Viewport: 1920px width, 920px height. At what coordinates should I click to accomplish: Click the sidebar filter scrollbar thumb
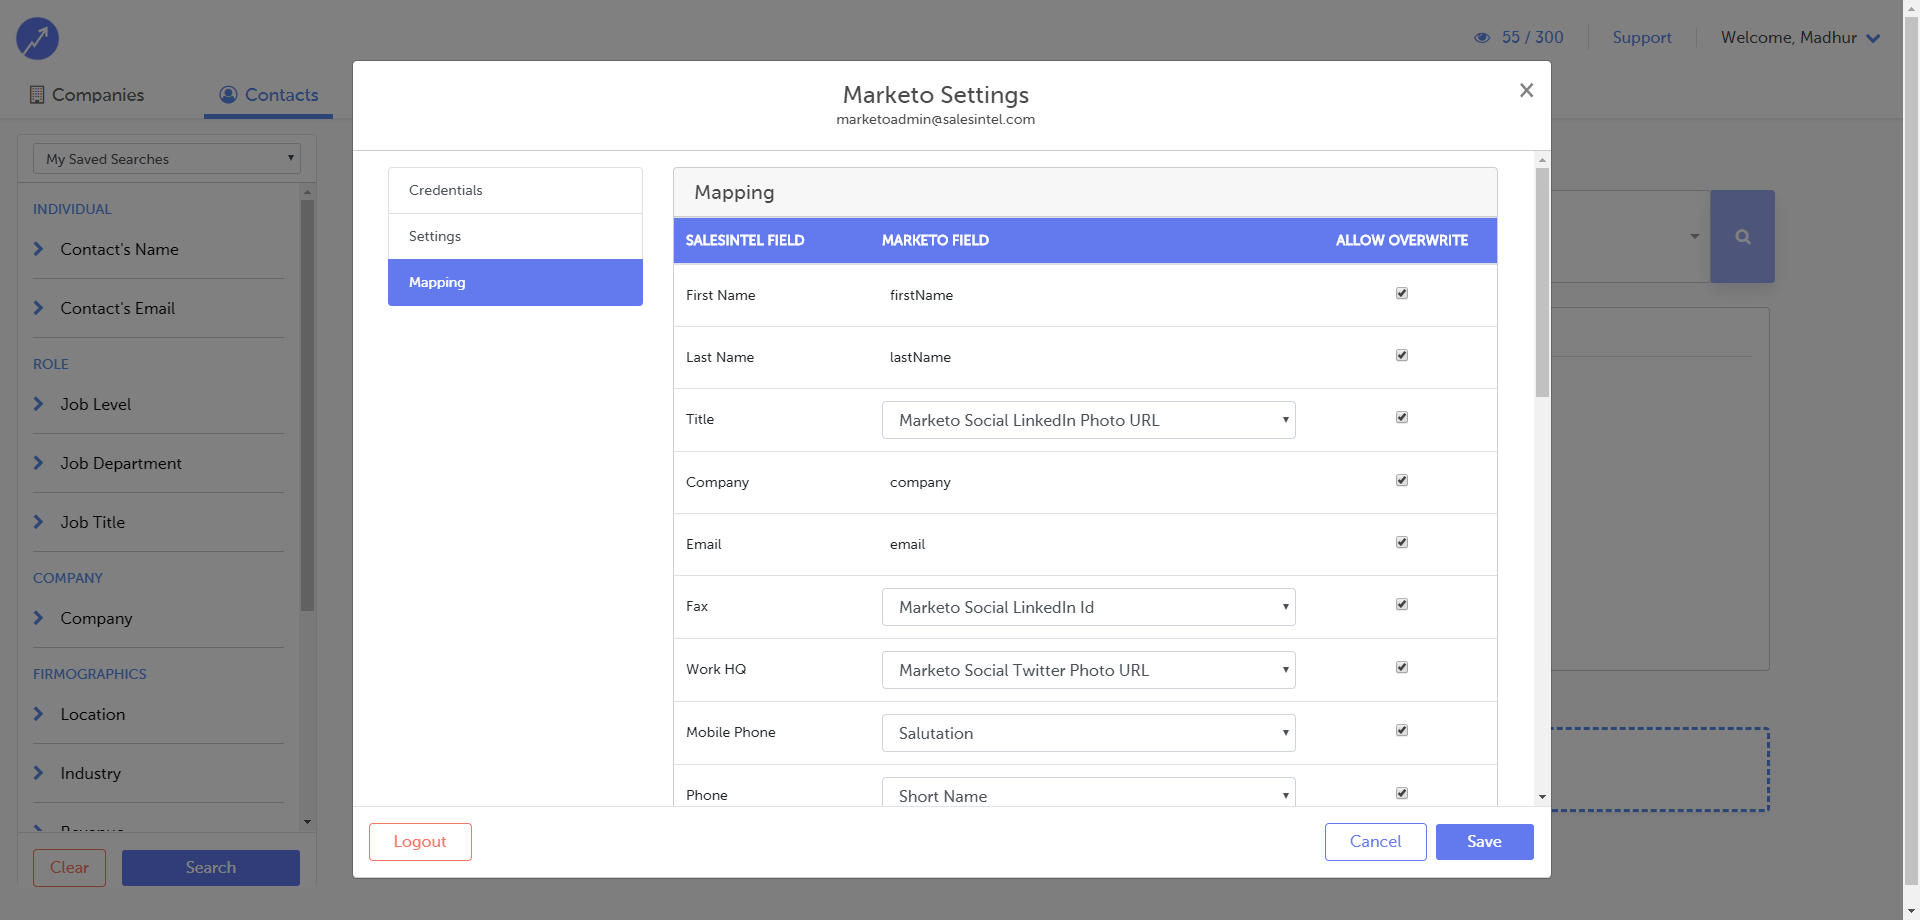pos(307,405)
